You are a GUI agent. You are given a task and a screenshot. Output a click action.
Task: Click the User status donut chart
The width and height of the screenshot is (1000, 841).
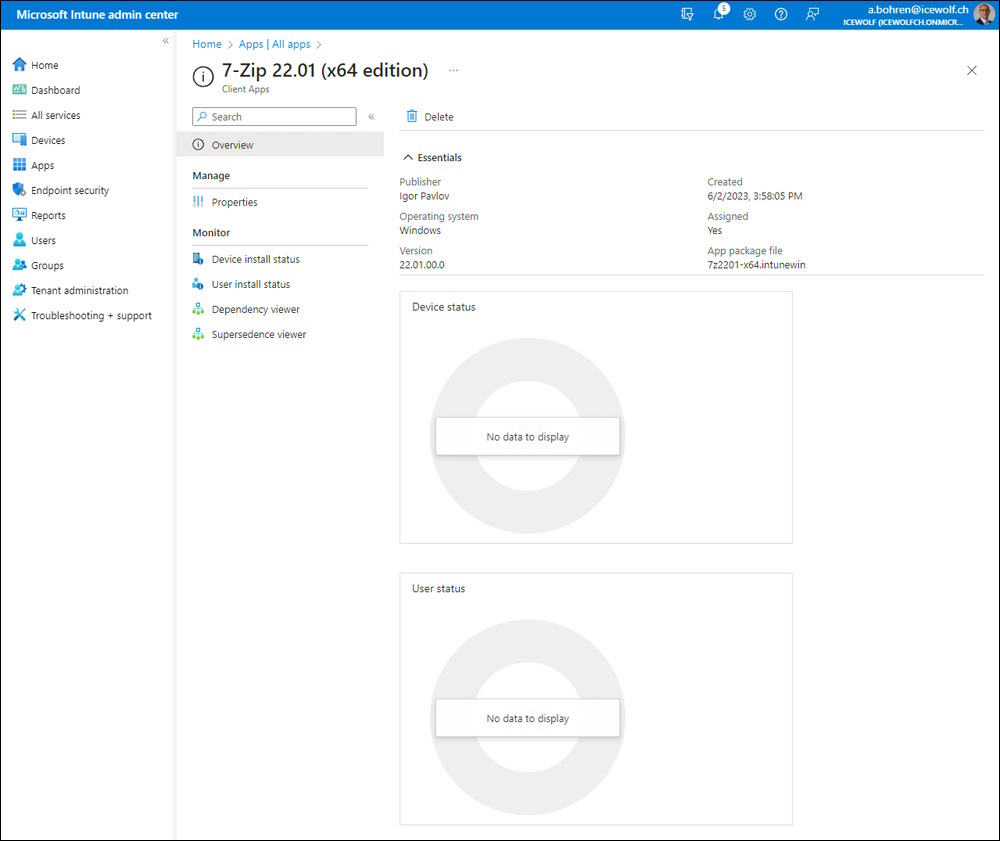coord(527,717)
